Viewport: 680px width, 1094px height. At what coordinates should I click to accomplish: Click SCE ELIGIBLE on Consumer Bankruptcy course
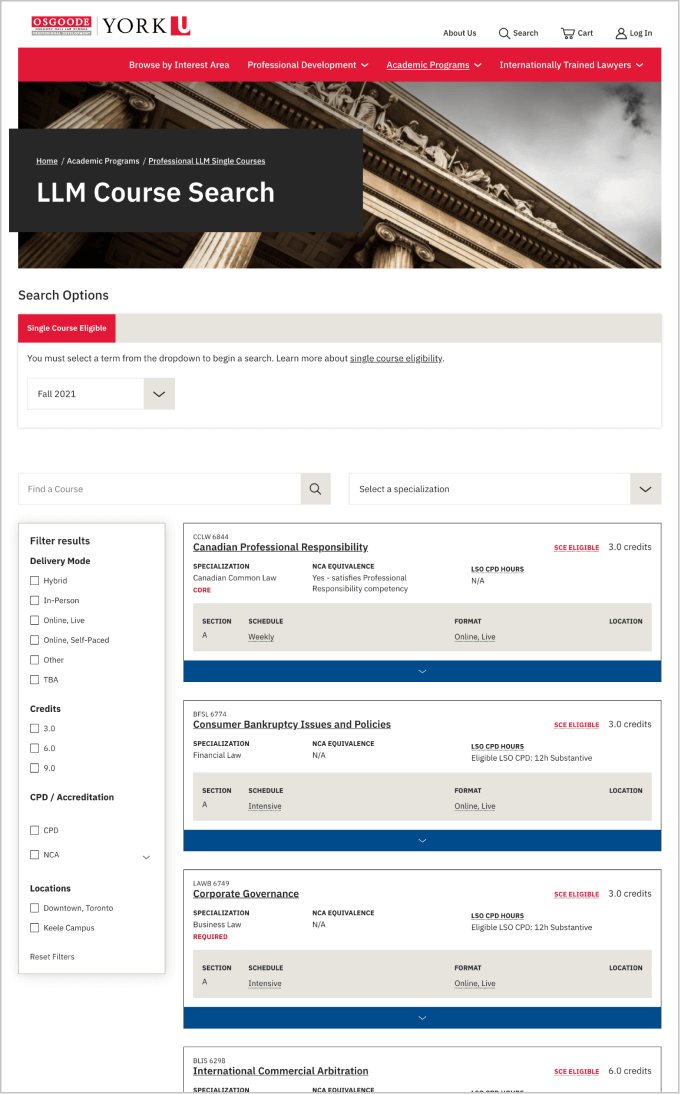pyautogui.click(x=577, y=725)
